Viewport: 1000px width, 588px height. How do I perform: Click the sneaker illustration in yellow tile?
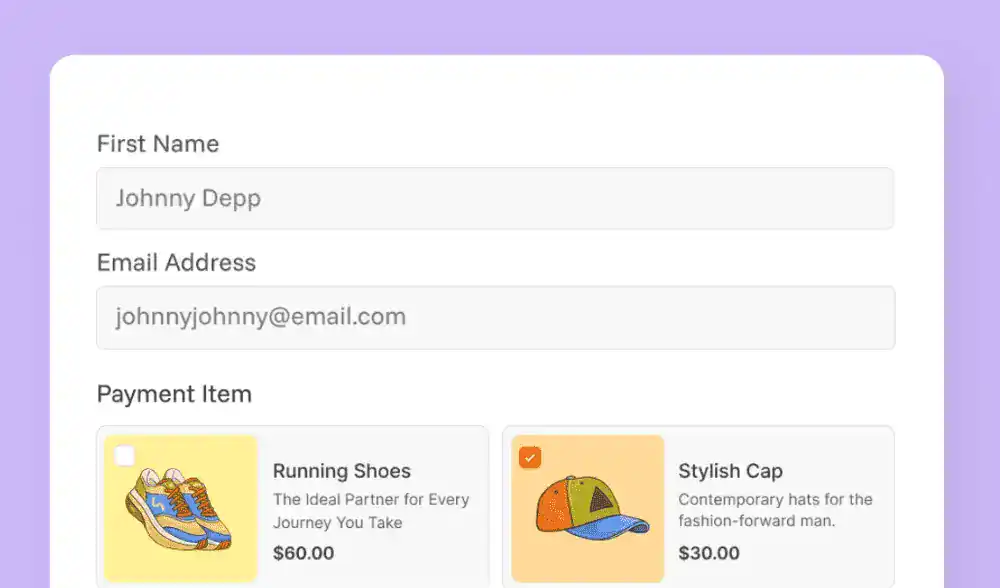coord(181,510)
